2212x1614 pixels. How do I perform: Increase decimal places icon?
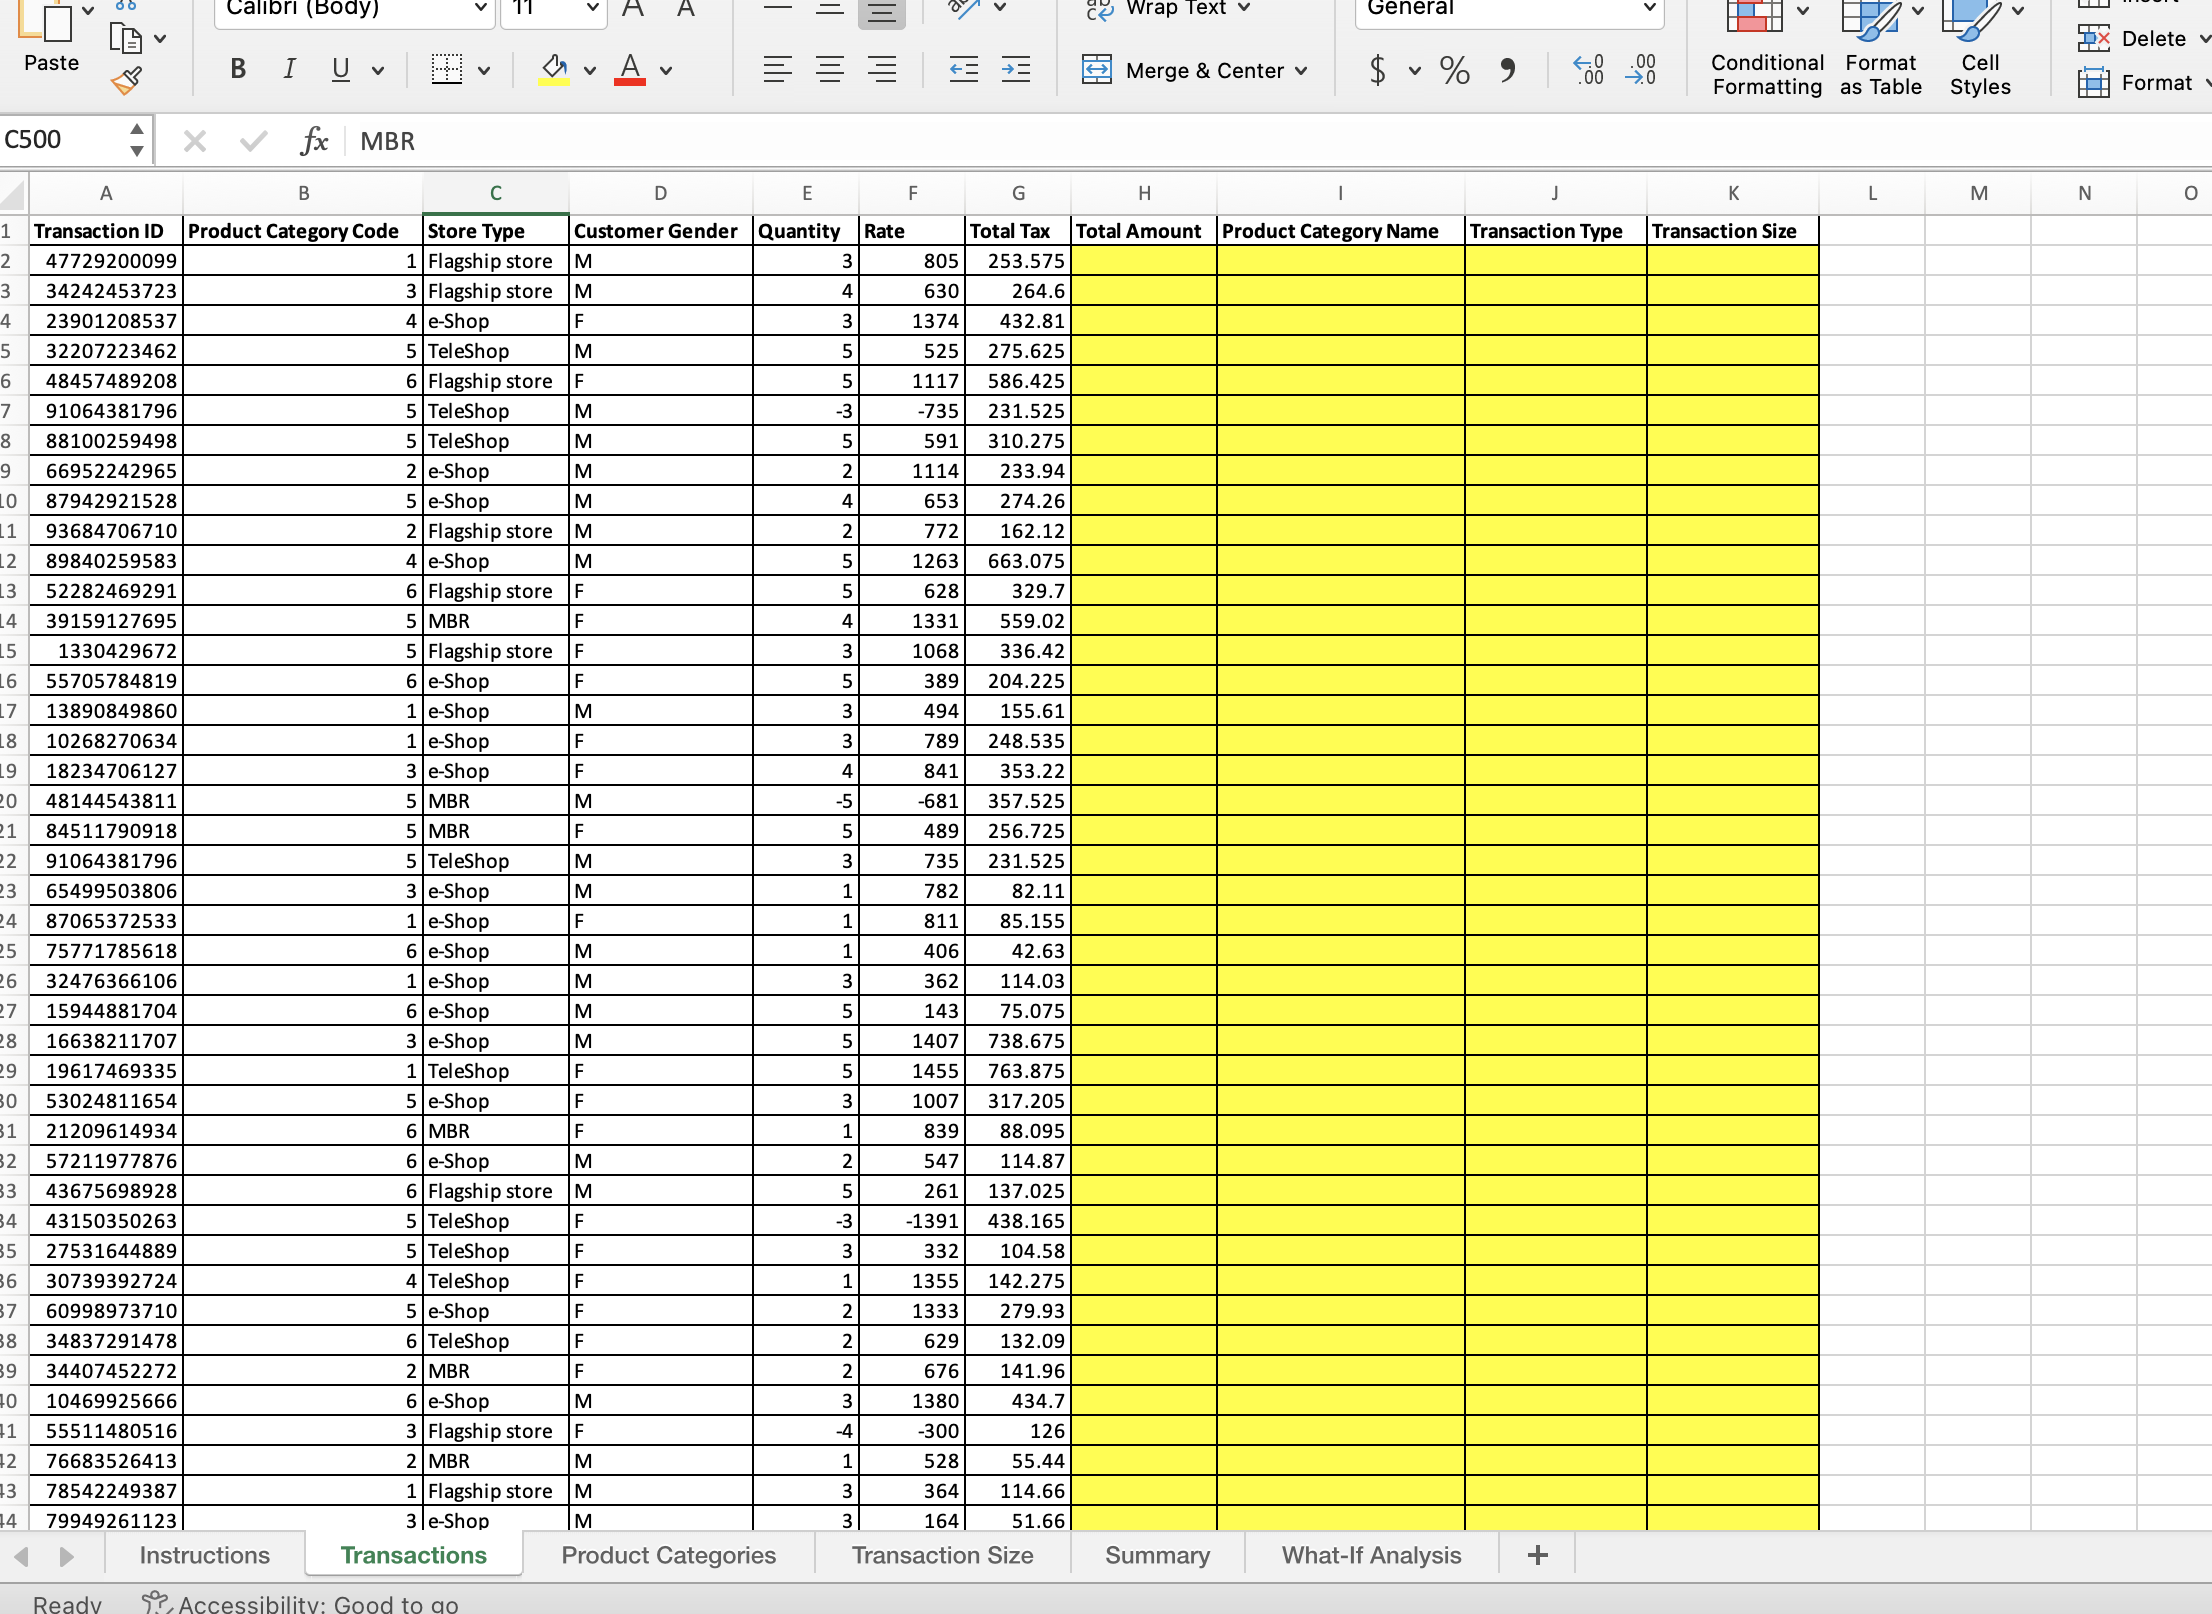click(x=1588, y=70)
